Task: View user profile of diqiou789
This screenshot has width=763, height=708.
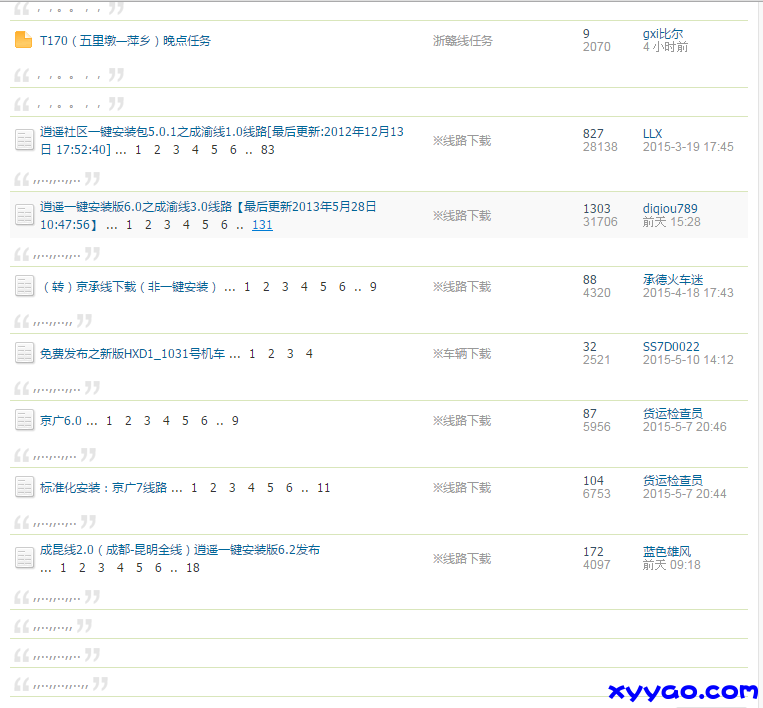Action: point(670,209)
